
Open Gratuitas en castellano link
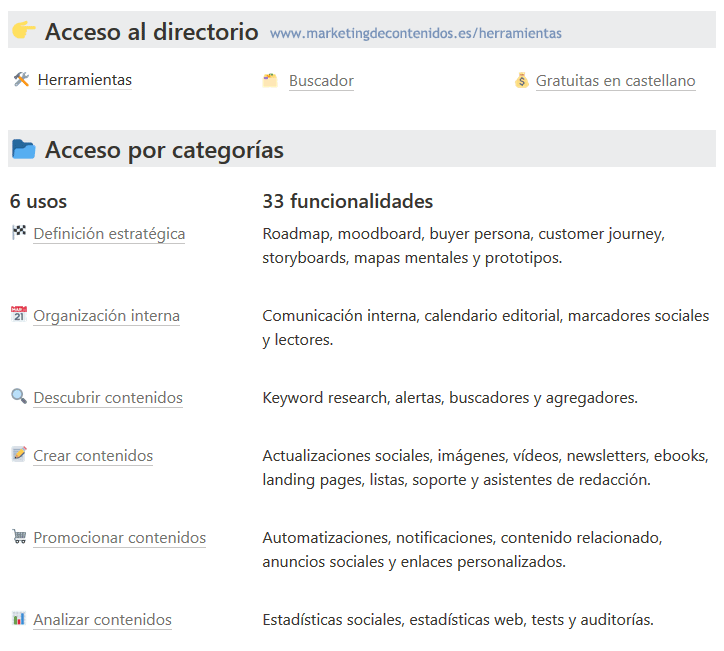[615, 81]
